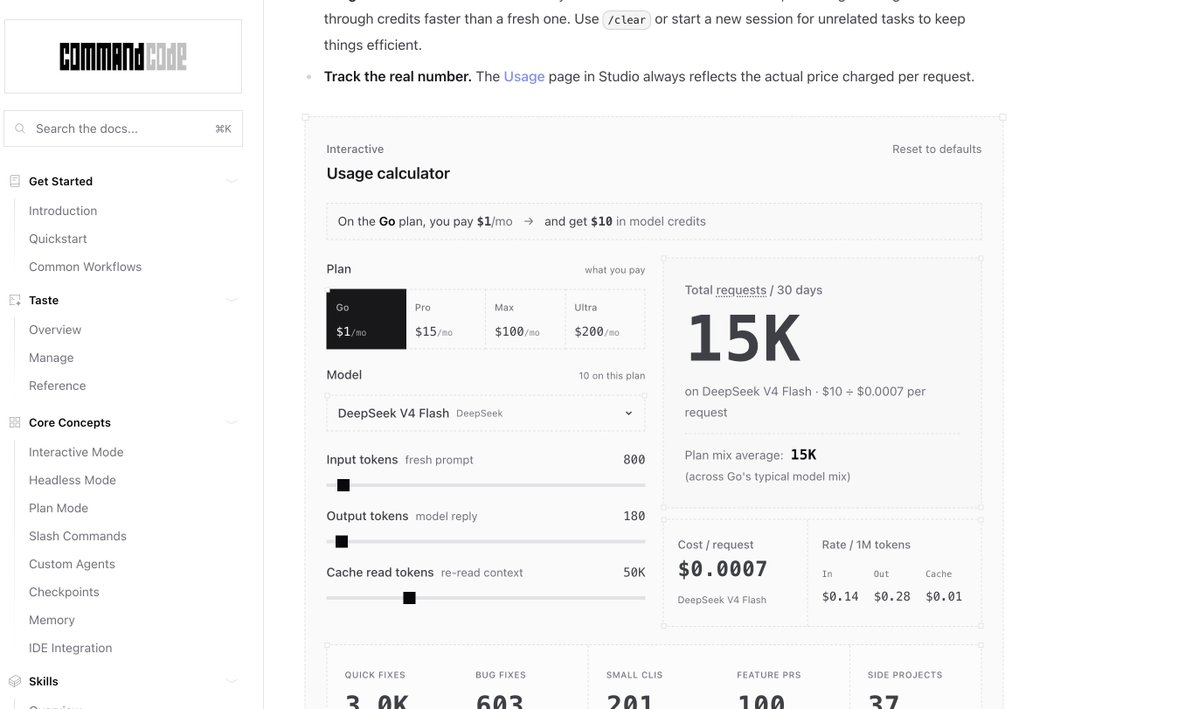
Task: Collapse the Skills section chevron
Action: pyautogui.click(x=232, y=681)
